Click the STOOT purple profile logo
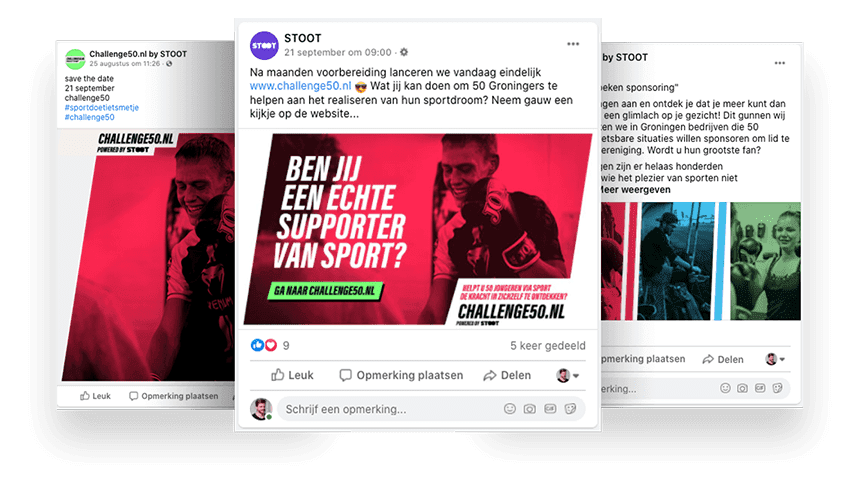Viewport: 860px width, 490px height. pos(264,46)
